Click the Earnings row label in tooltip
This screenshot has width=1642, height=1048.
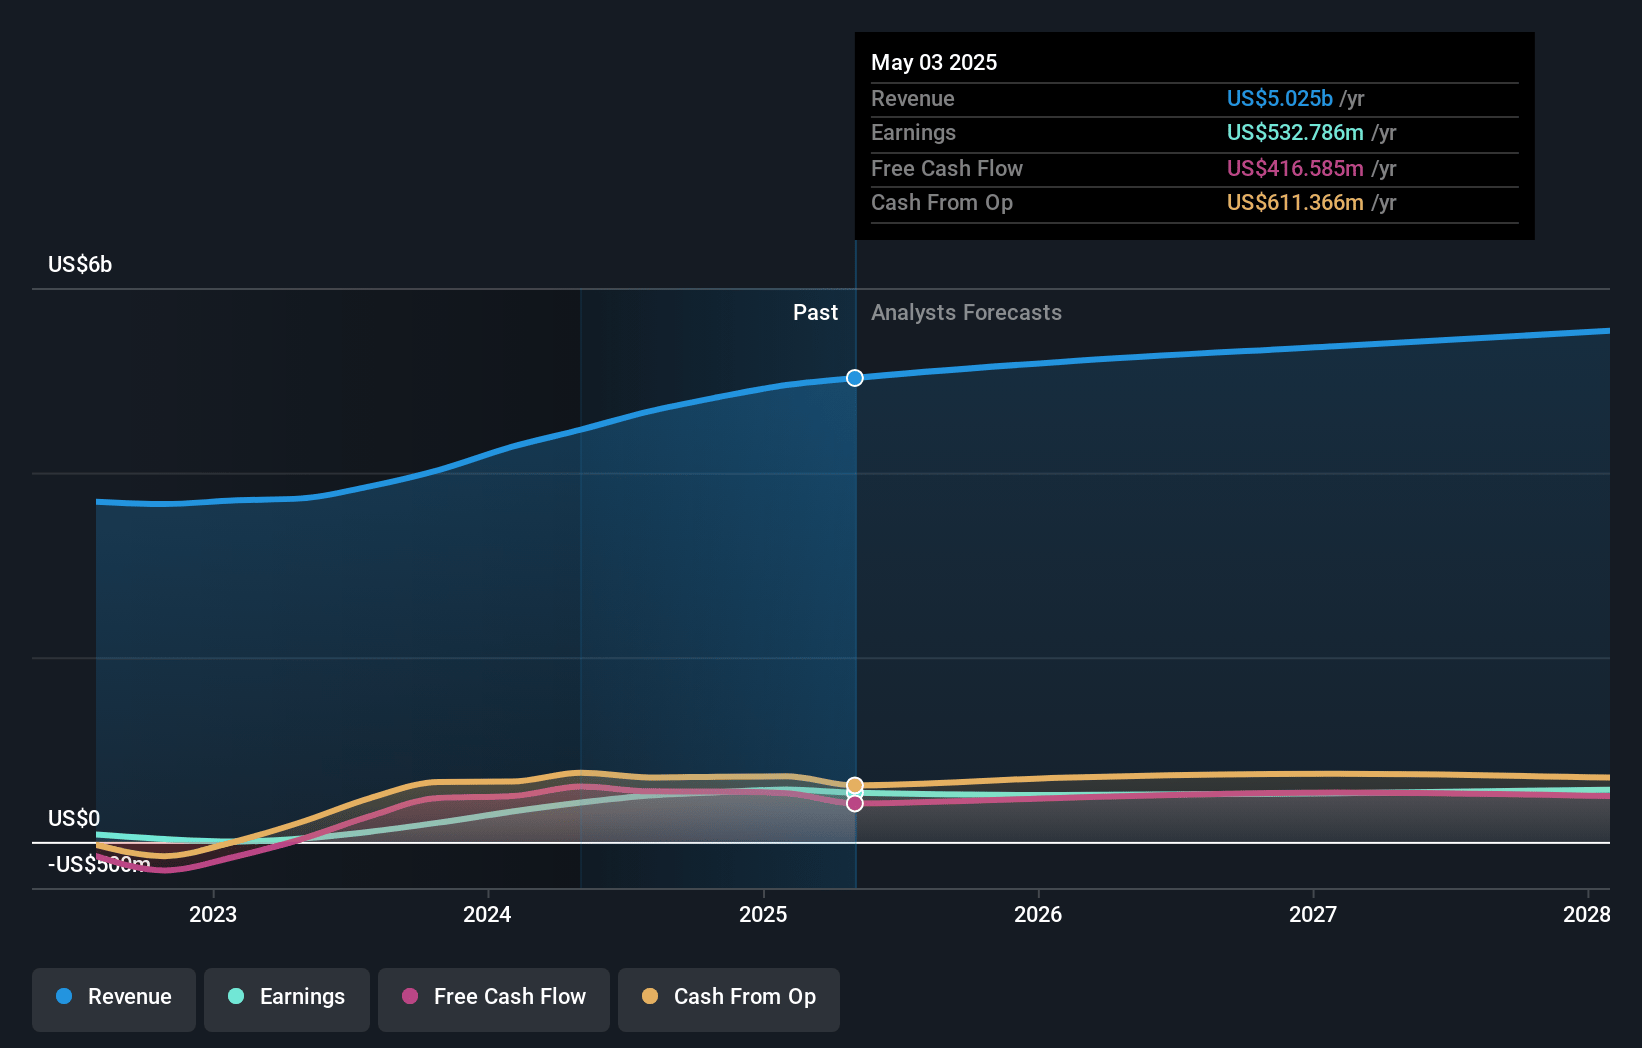pos(913,132)
